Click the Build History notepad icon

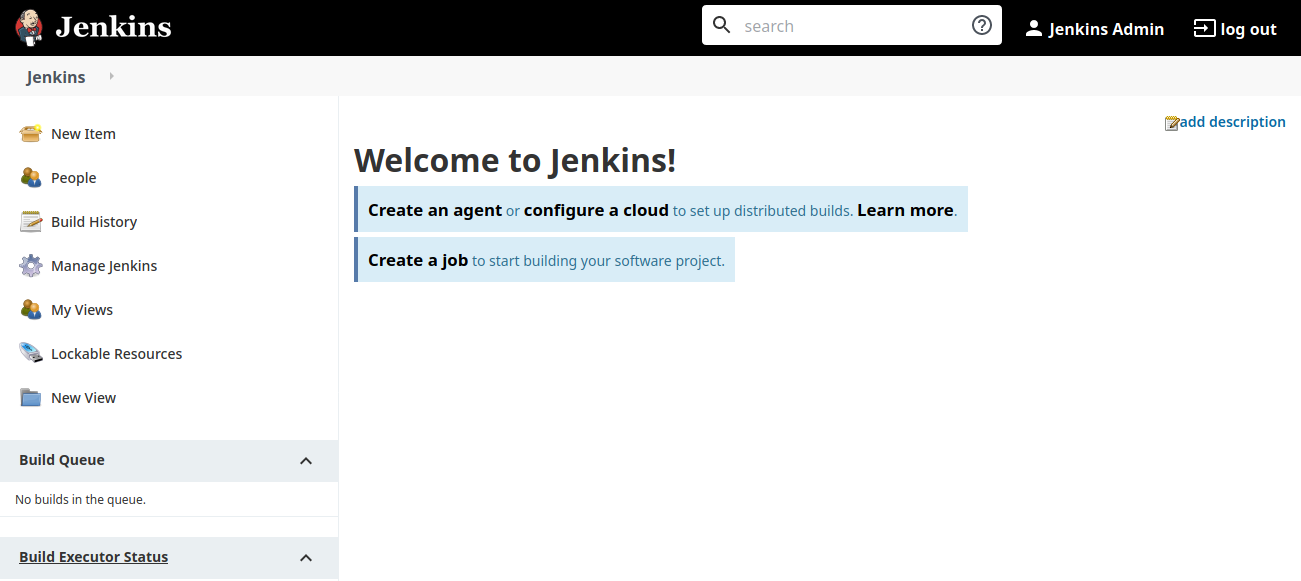(31, 221)
